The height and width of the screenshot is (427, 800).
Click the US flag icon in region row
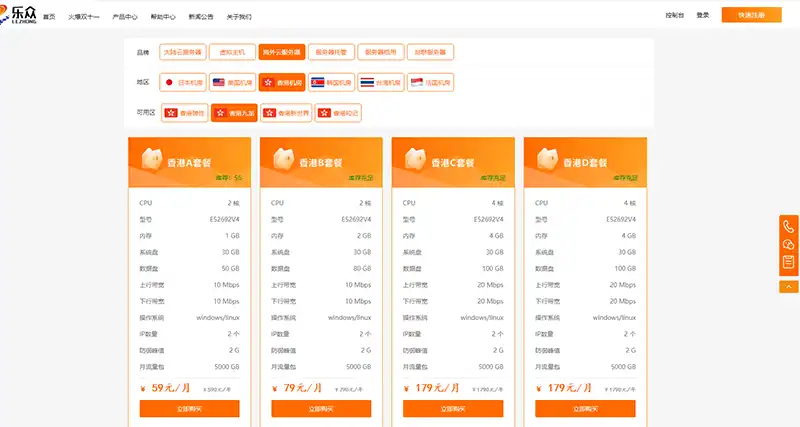[218, 82]
